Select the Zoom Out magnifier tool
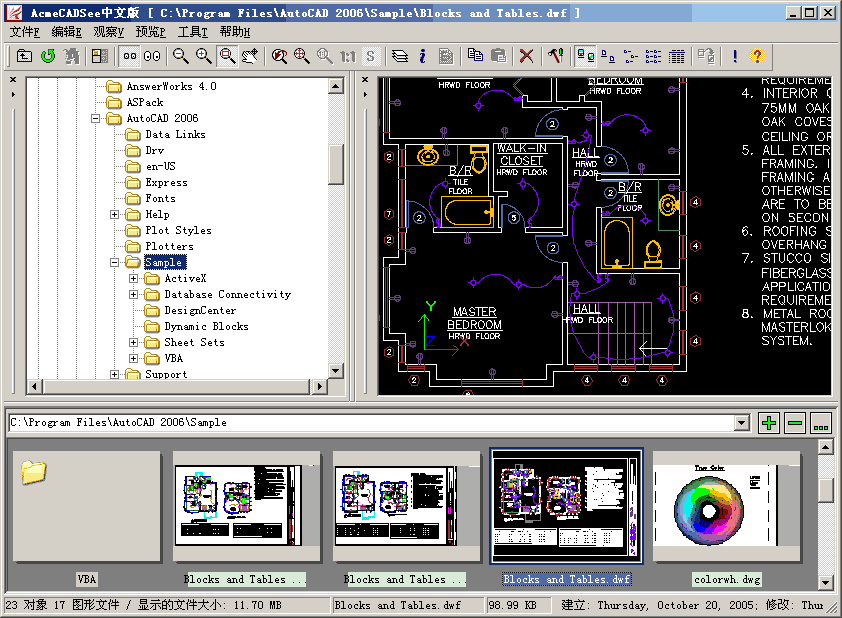The width and height of the screenshot is (842, 618). (180, 56)
